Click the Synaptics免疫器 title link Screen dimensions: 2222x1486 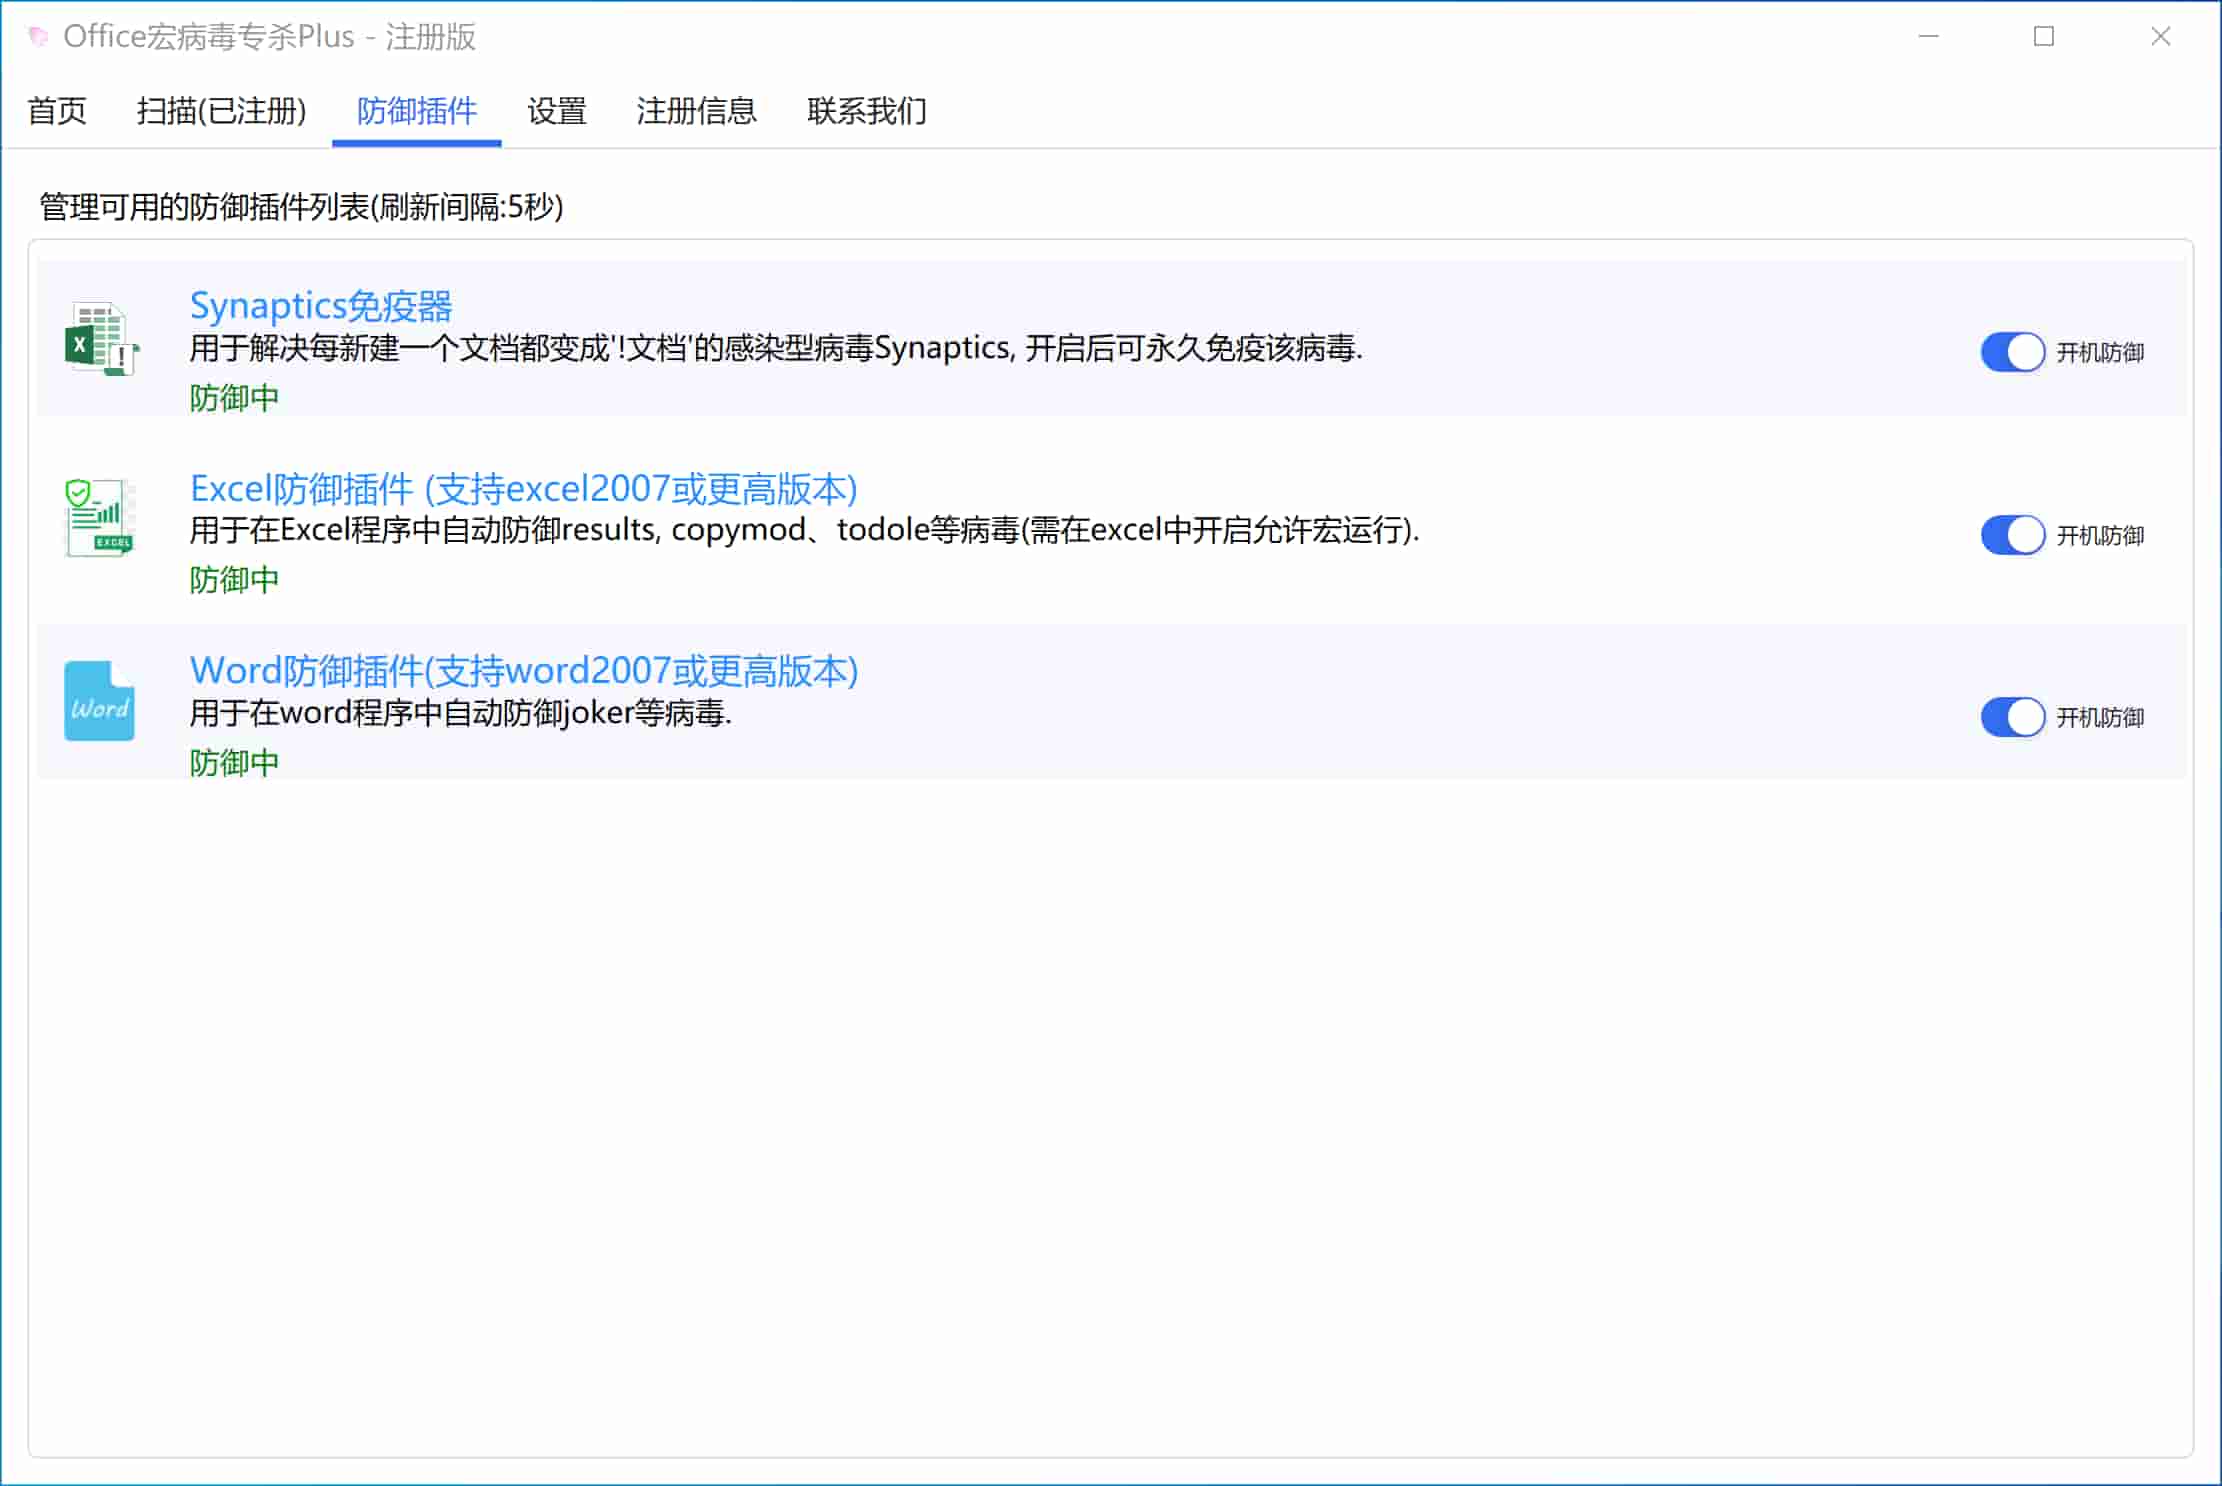(x=321, y=306)
